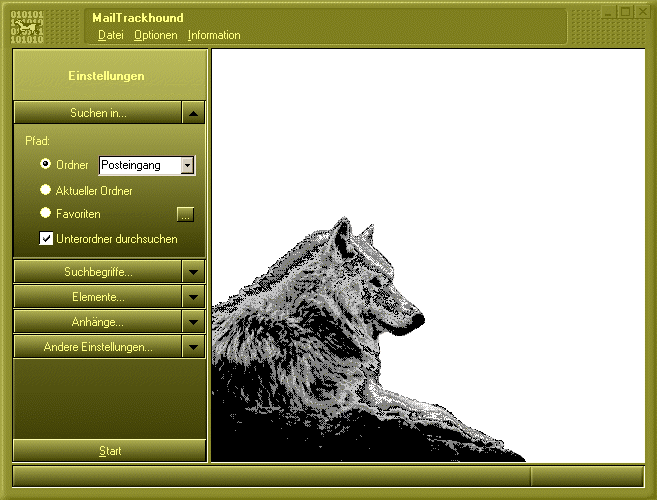Image resolution: width=657 pixels, height=500 pixels.
Task: Open the Information menu
Action: 214,35
